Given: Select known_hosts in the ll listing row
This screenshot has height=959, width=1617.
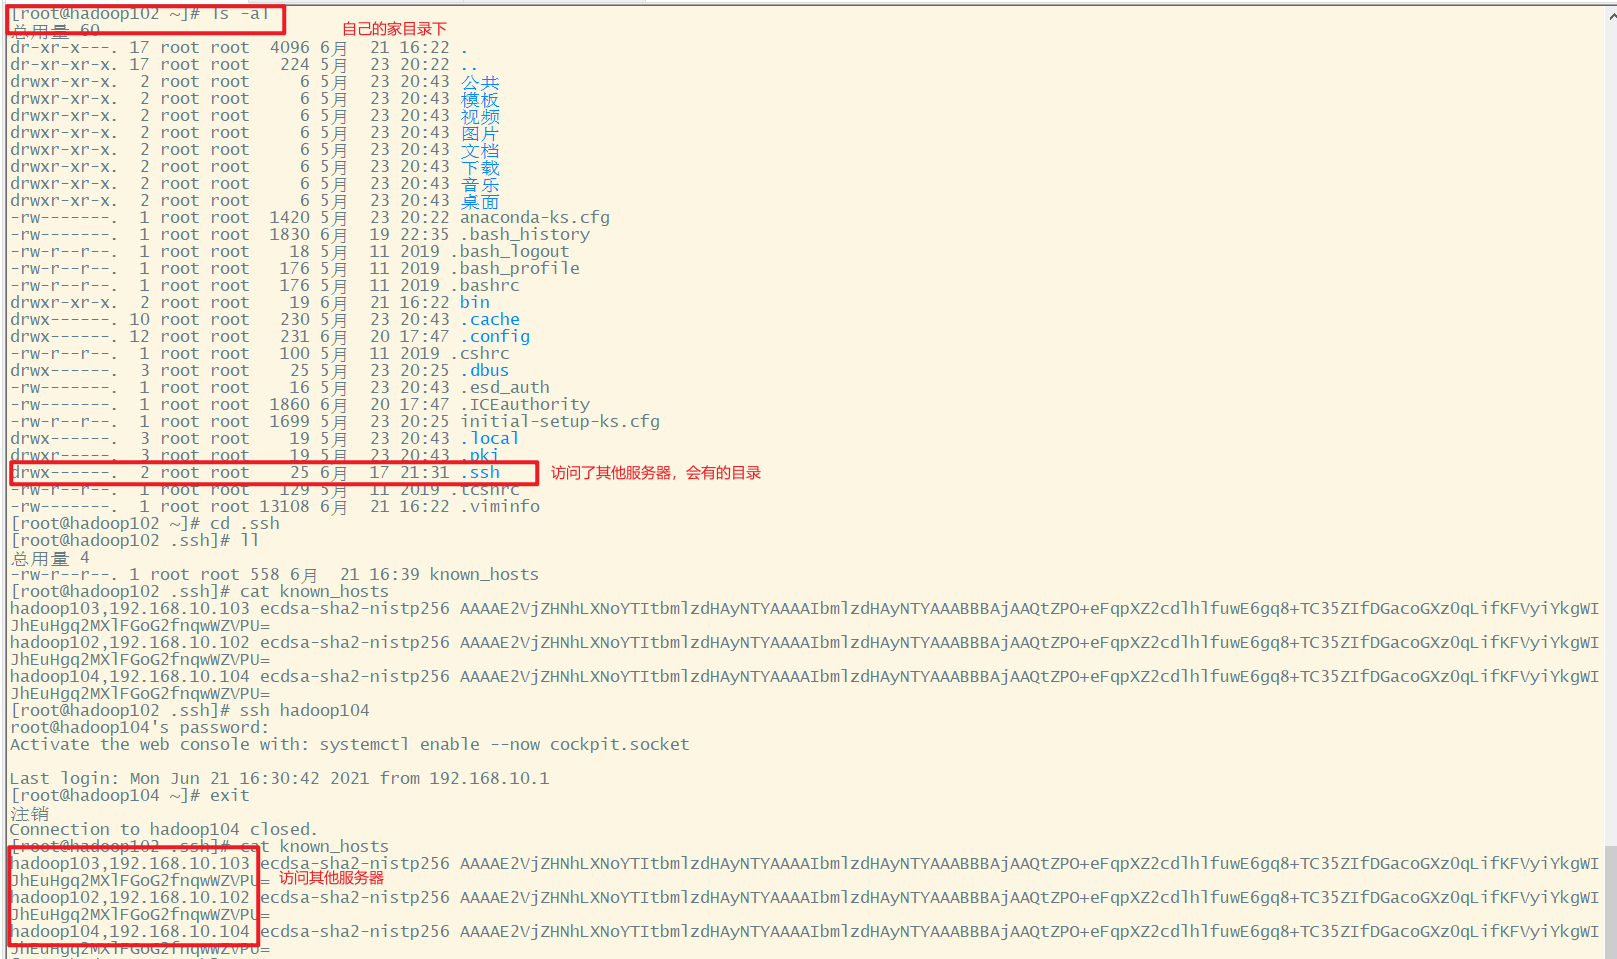Looking at the screenshot, I should click(x=484, y=574).
